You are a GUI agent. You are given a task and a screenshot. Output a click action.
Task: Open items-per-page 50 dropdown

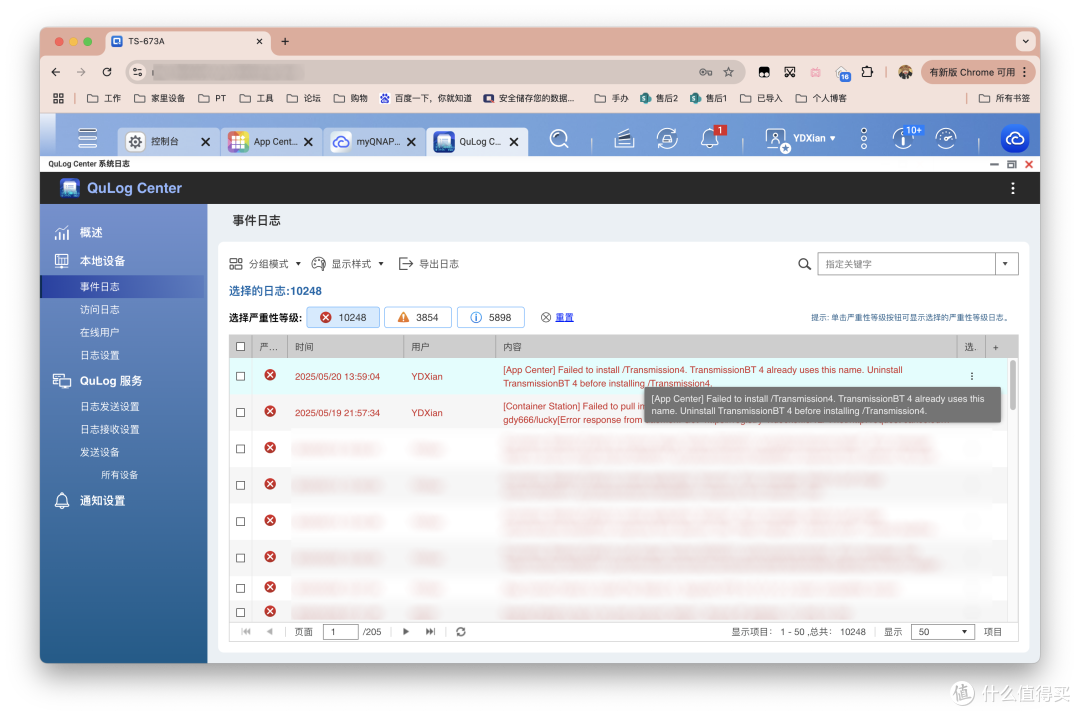click(942, 631)
